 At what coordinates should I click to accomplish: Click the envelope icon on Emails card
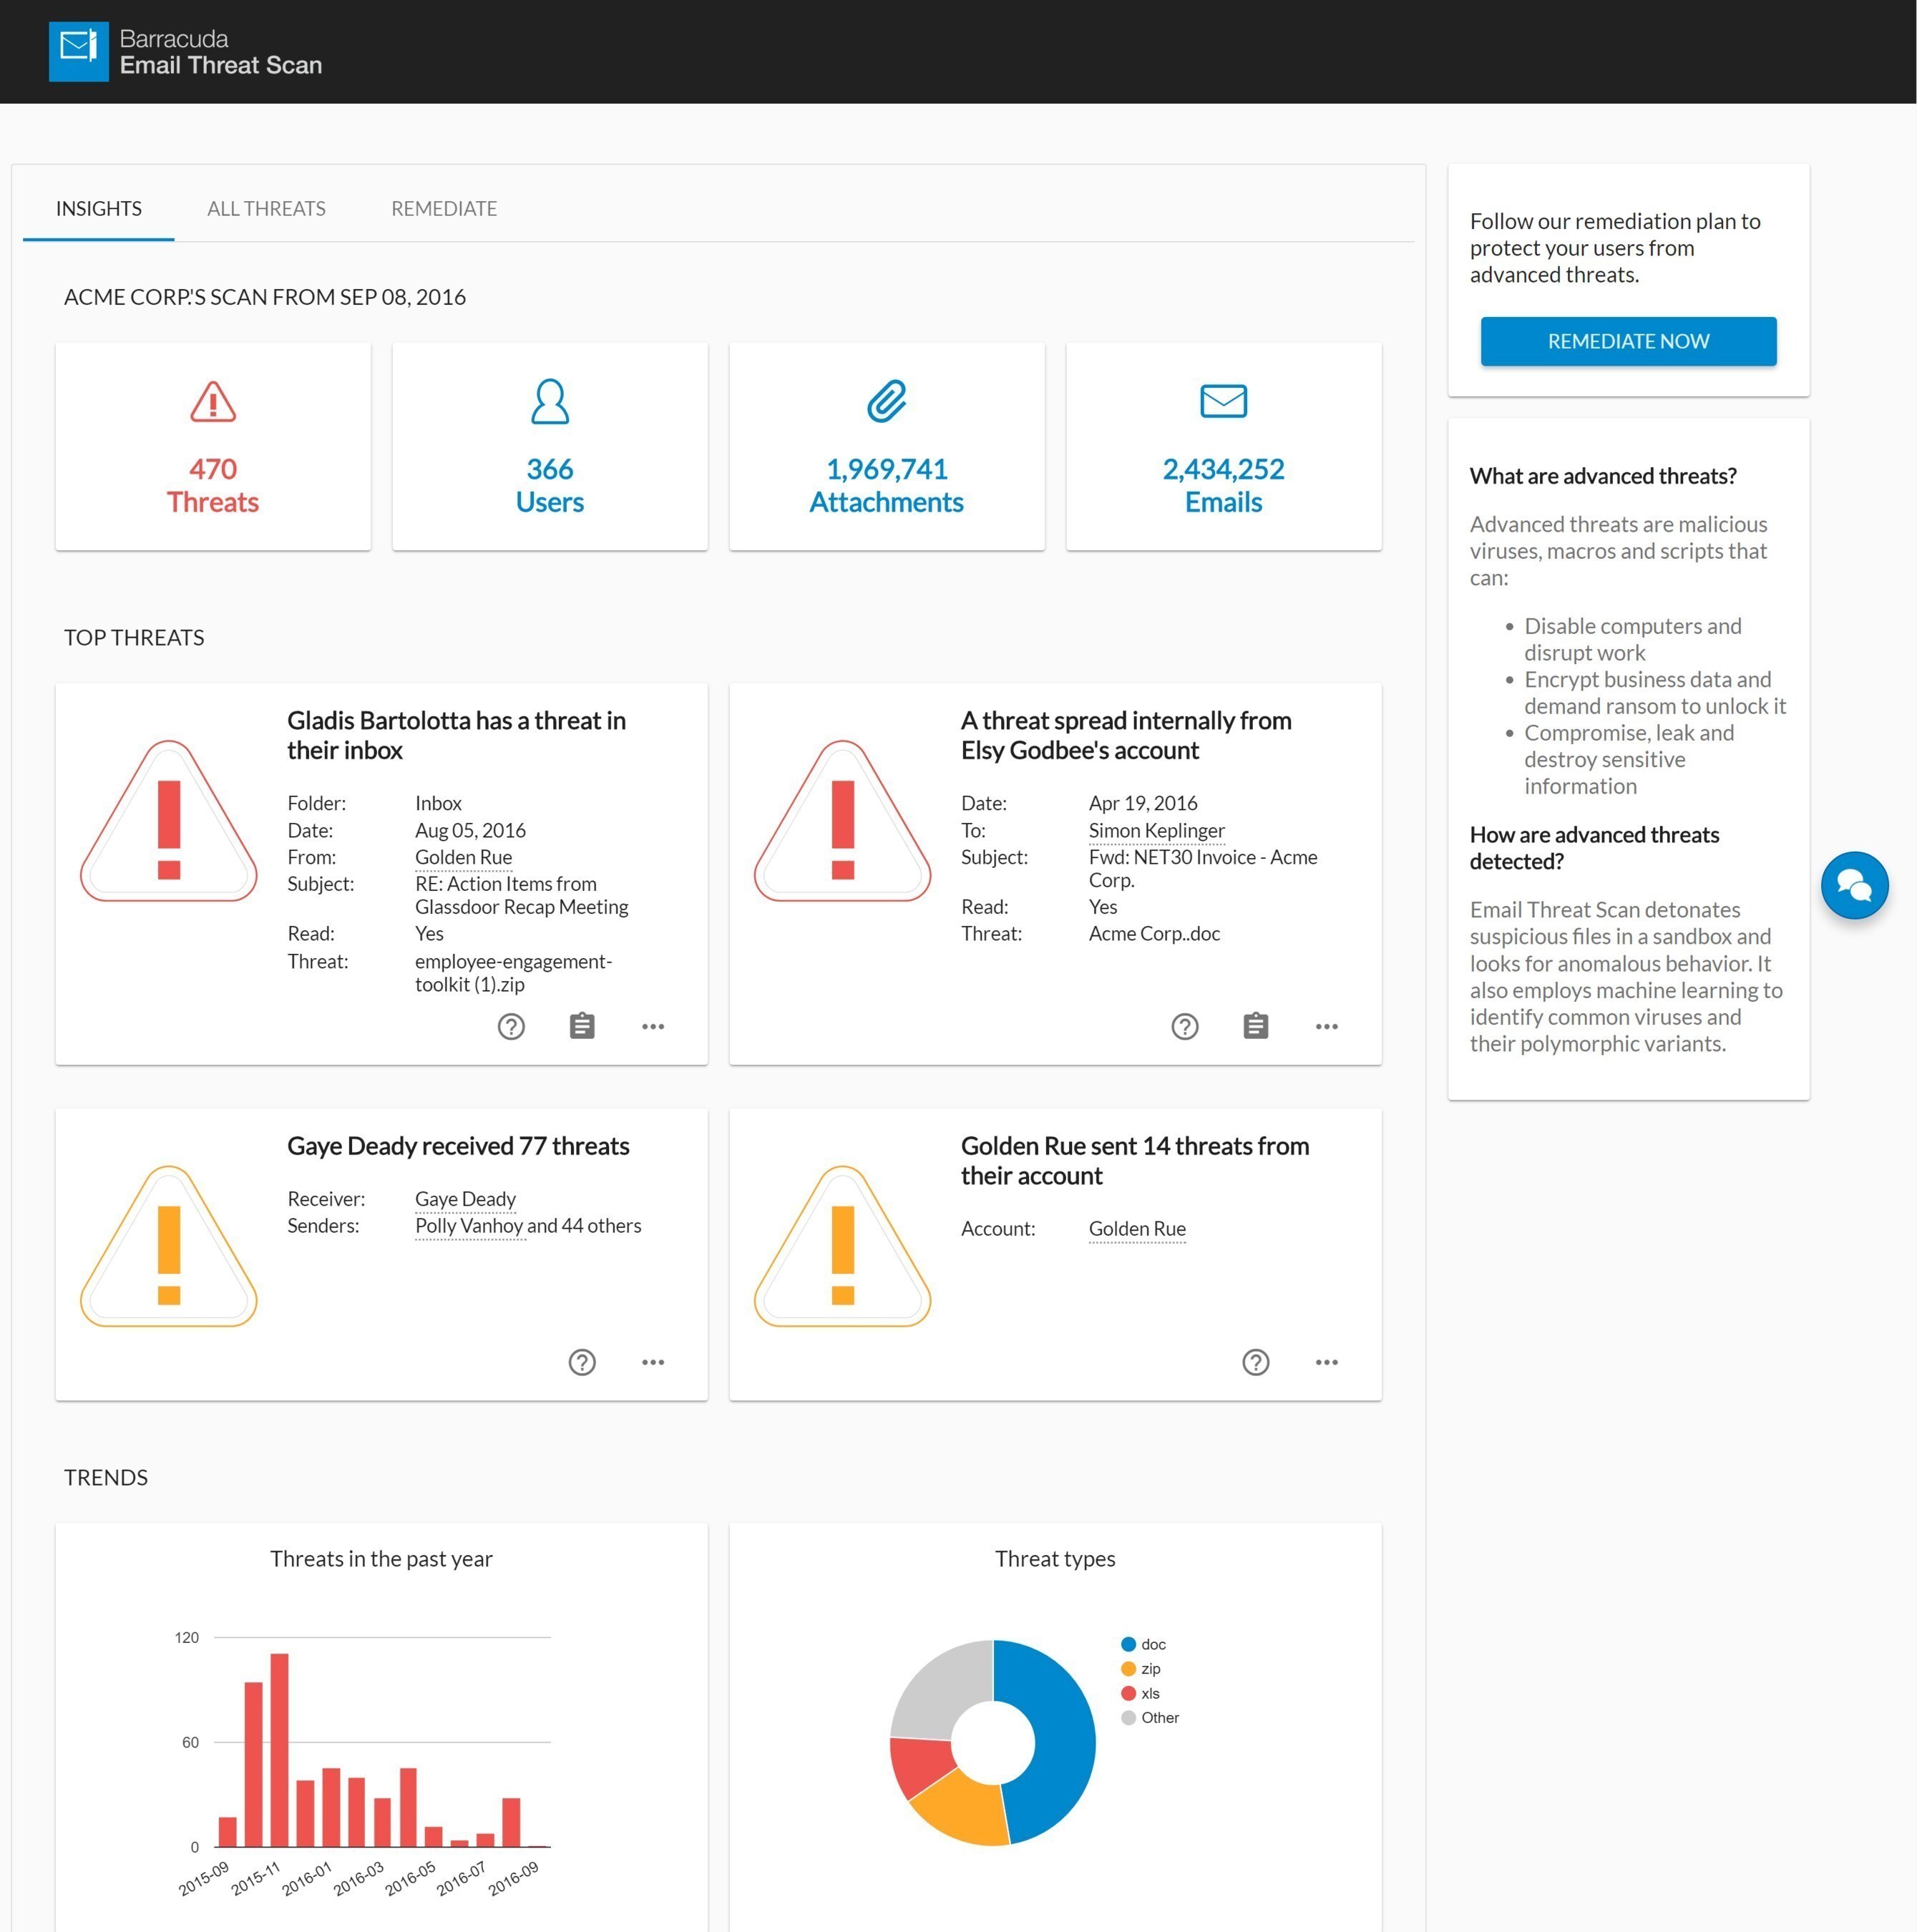tap(1223, 402)
